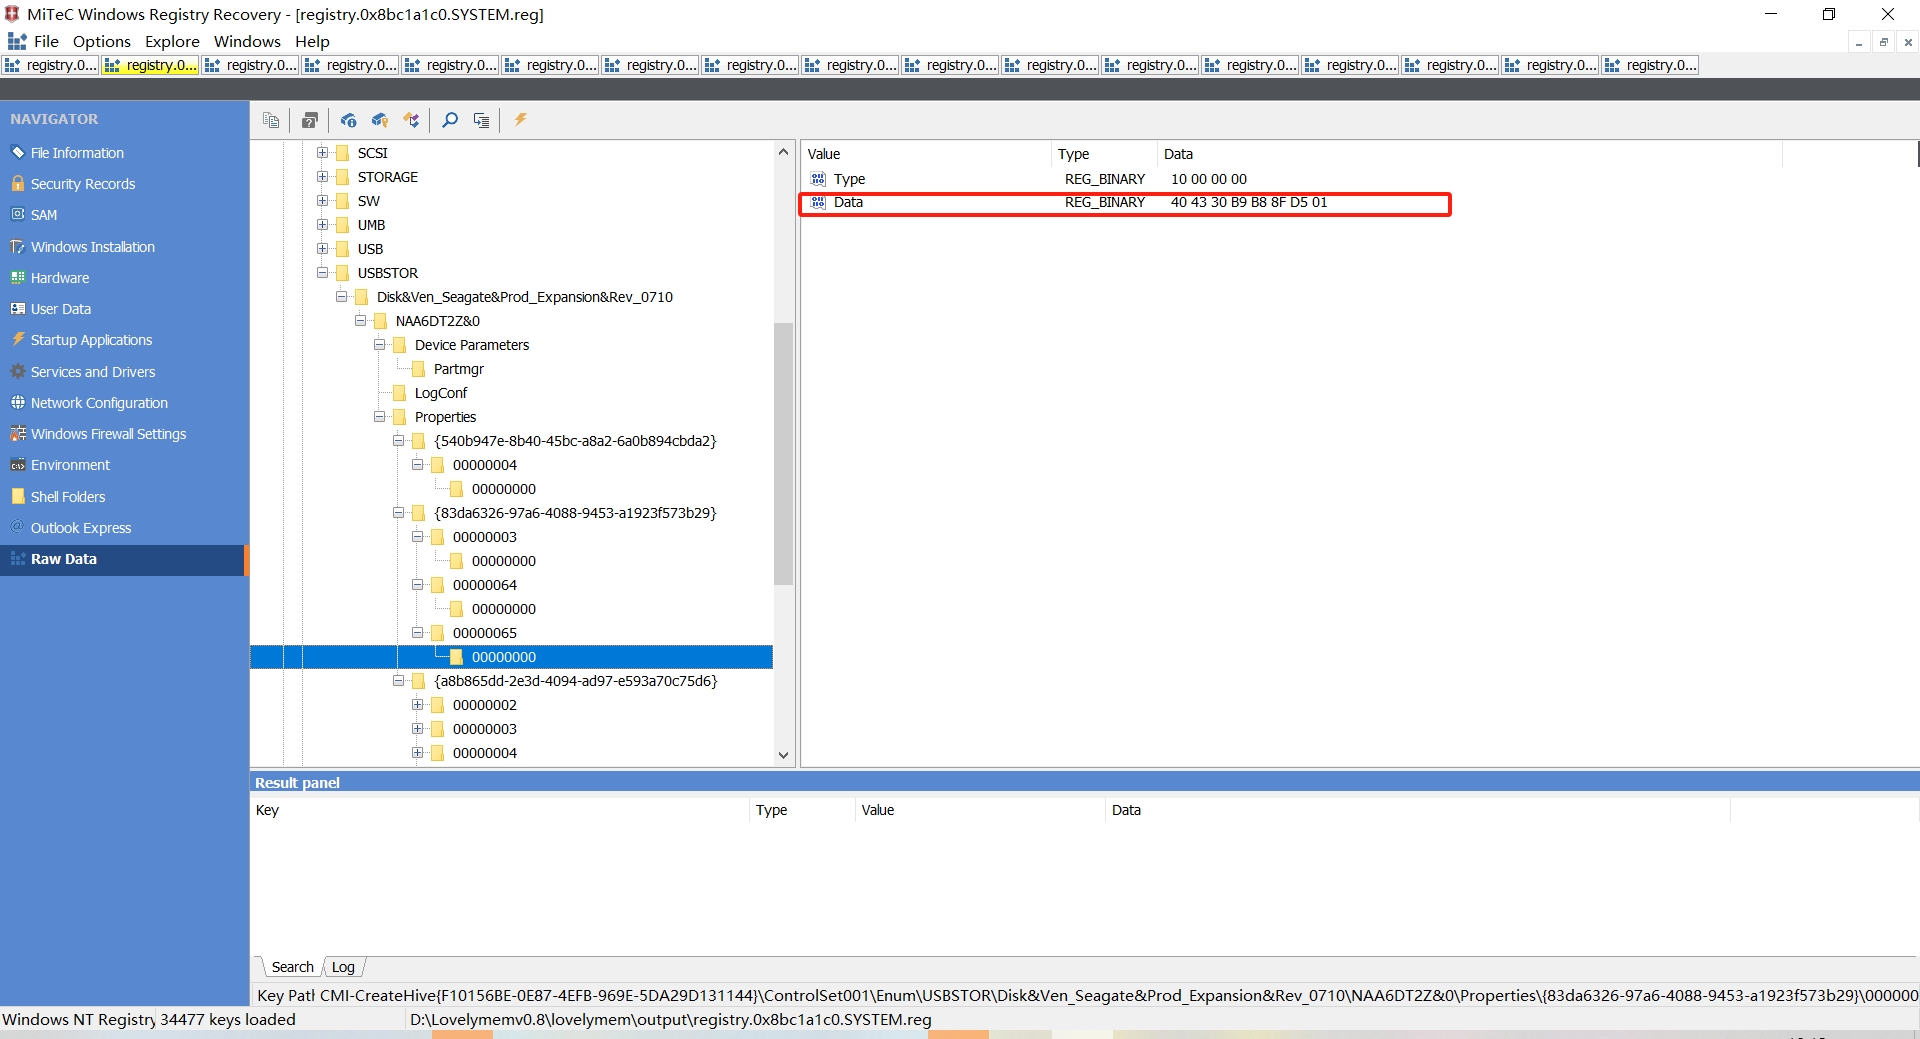Click the tree vertical scrollbar thumb
Image resolution: width=1920 pixels, height=1039 pixels.
click(783, 453)
